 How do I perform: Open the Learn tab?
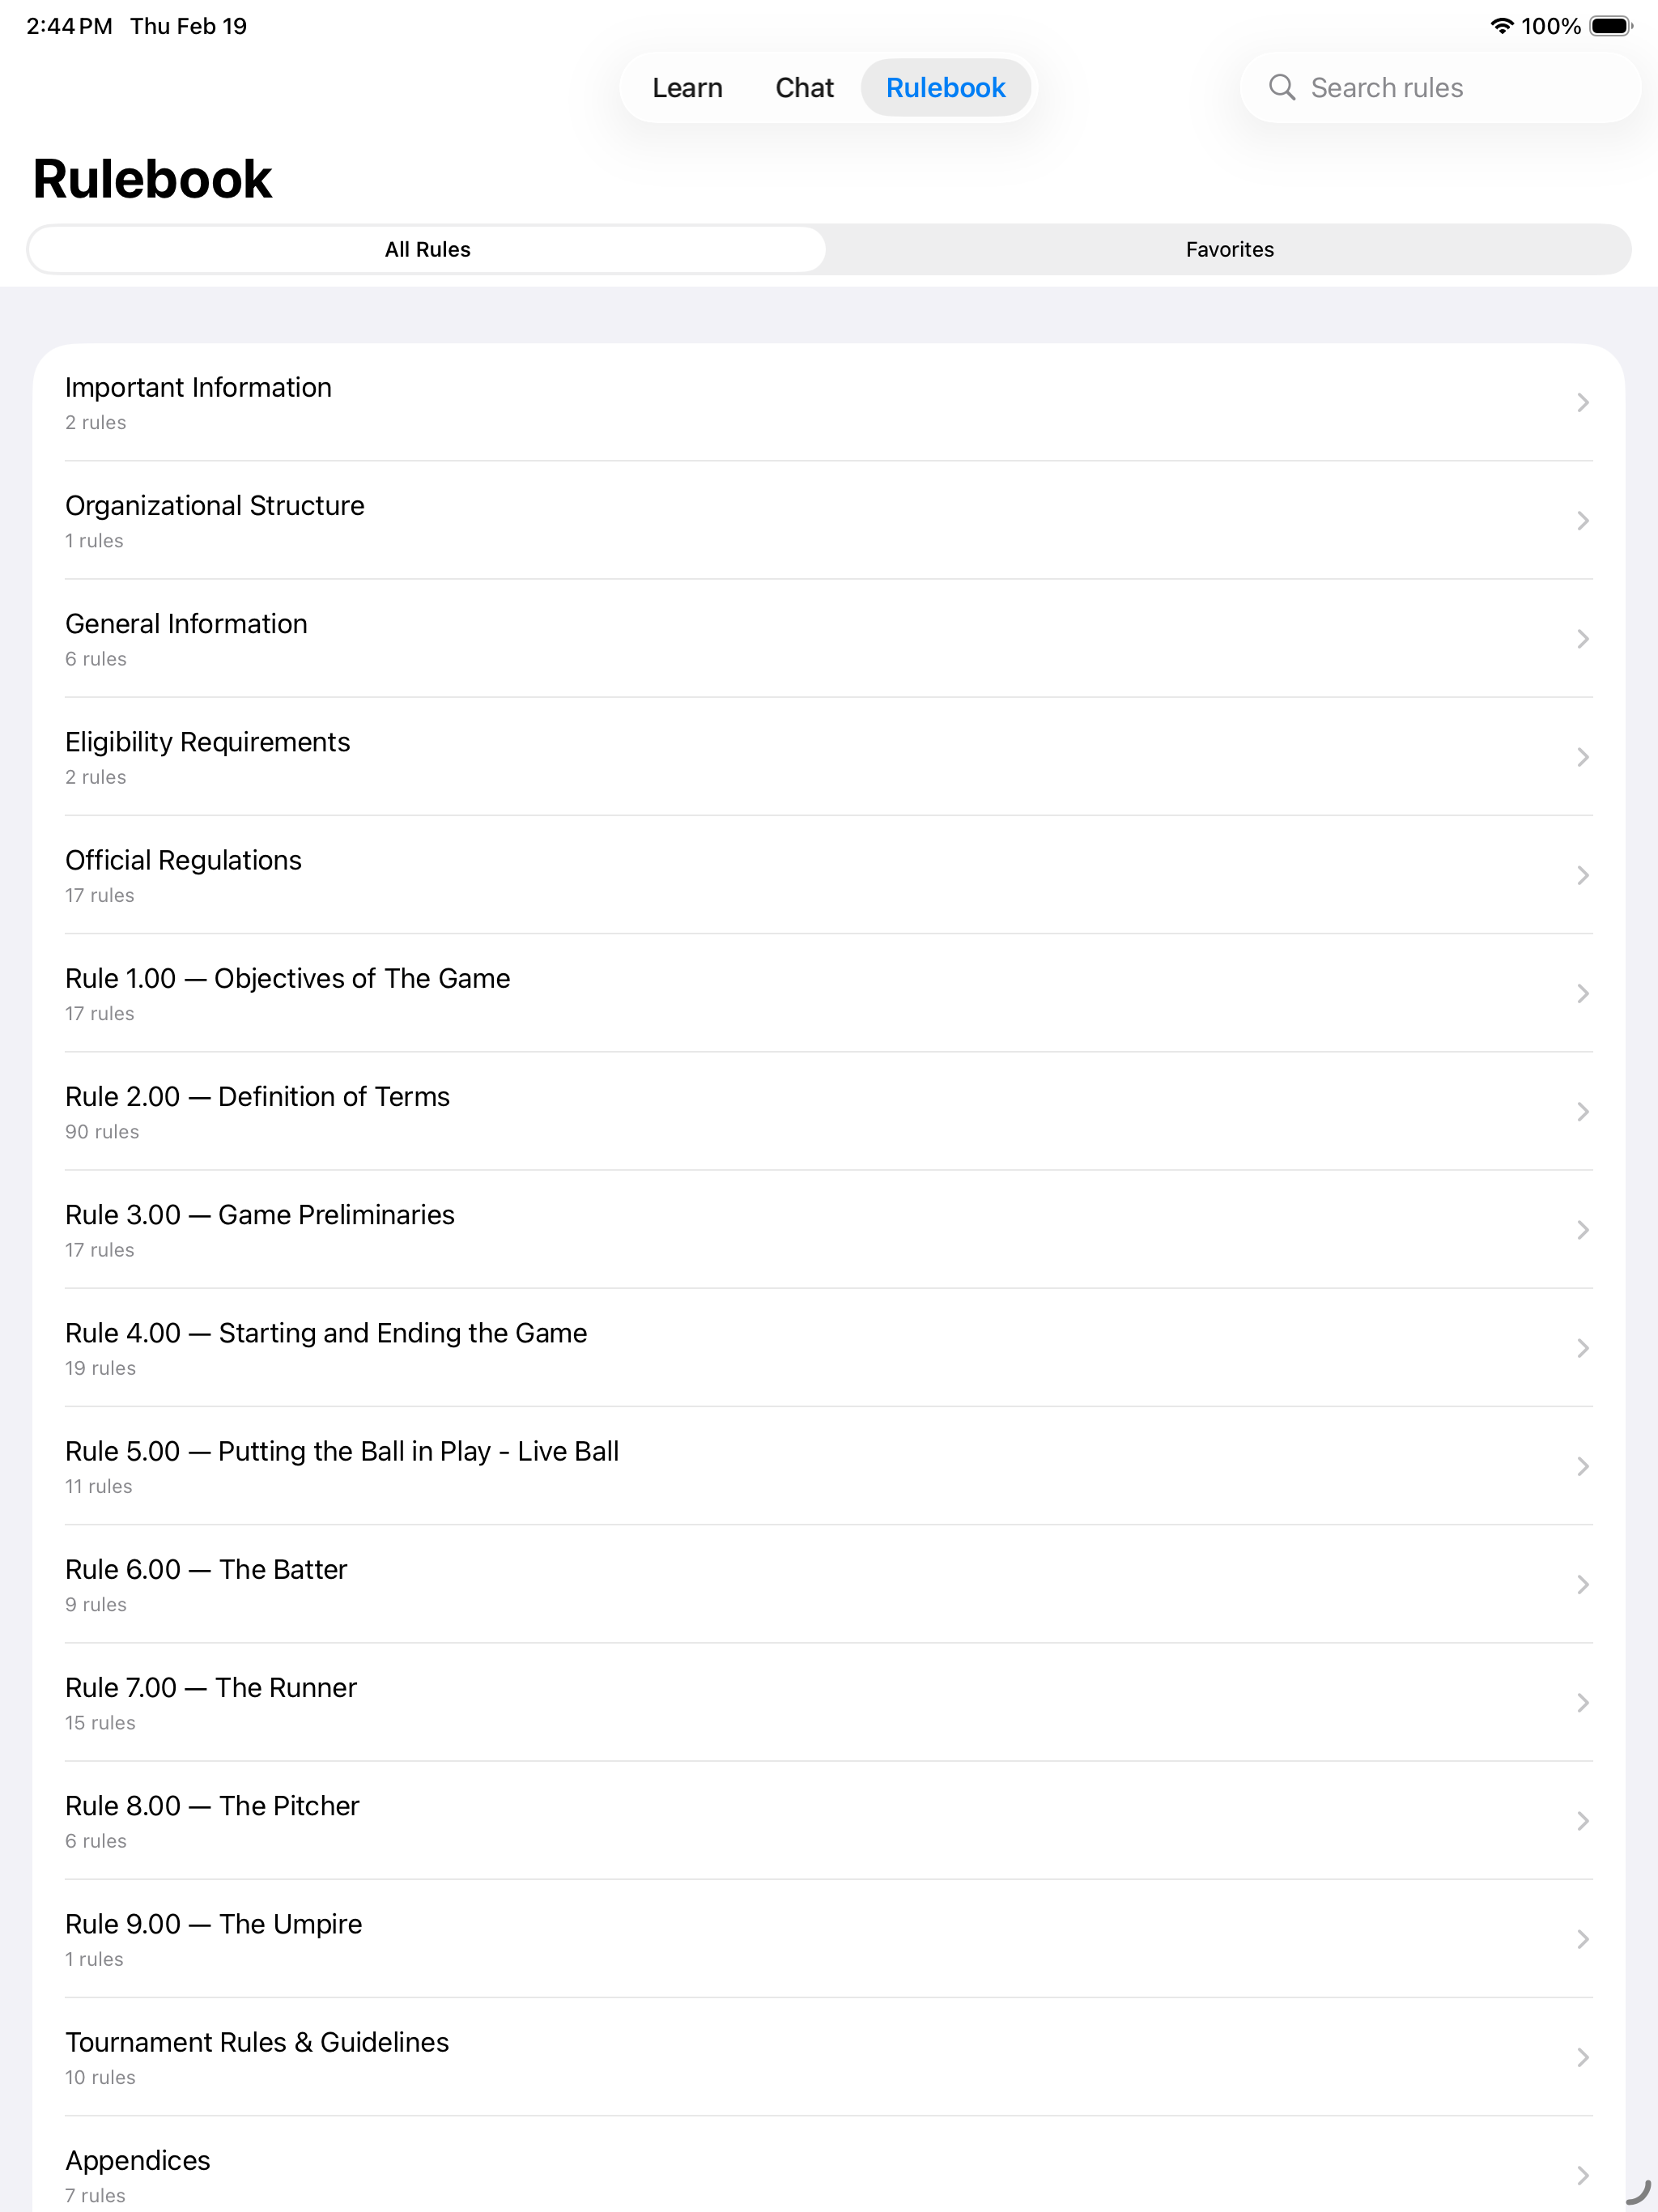click(687, 88)
